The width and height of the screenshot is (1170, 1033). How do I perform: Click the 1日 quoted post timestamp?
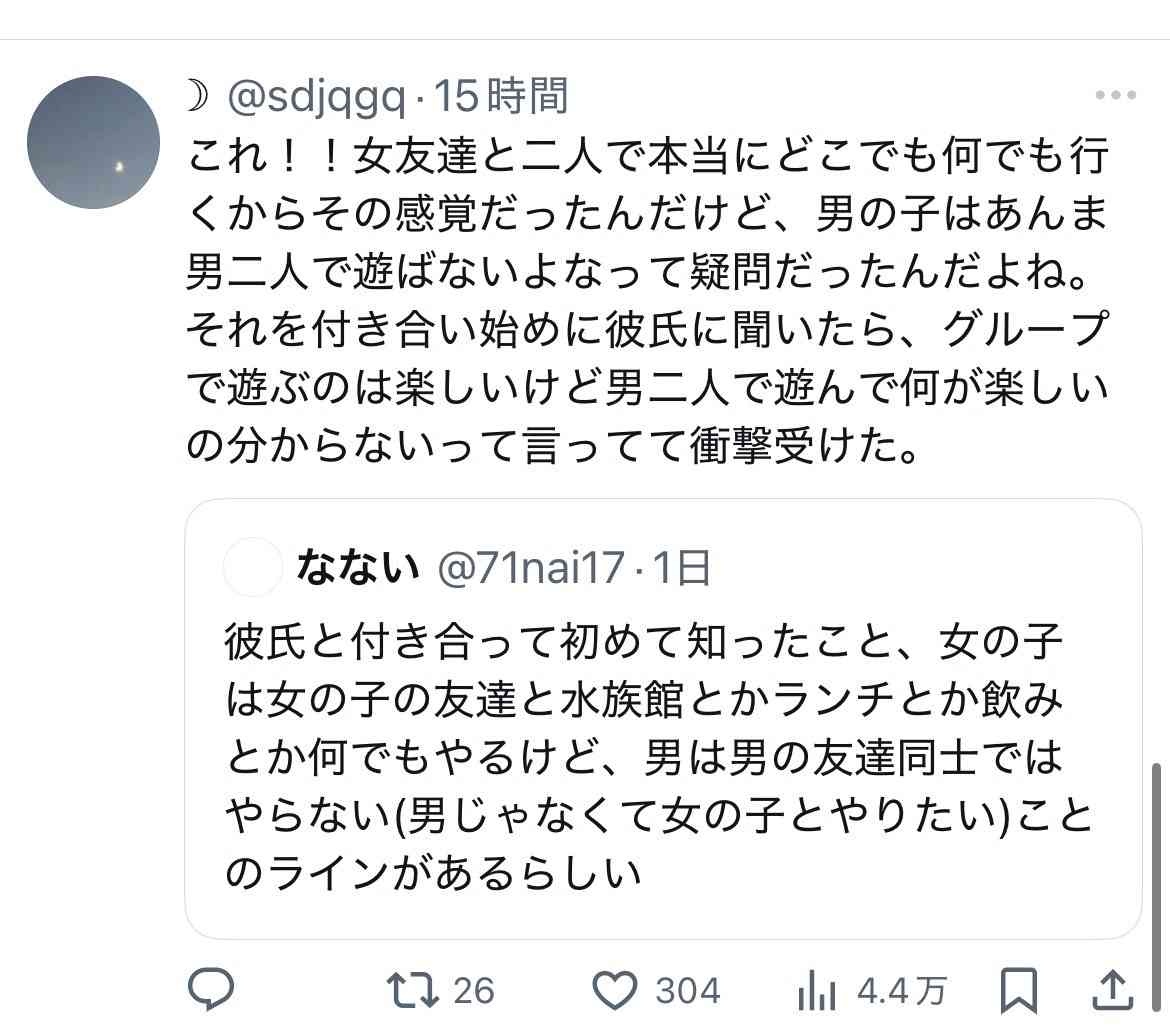point(682,568)
